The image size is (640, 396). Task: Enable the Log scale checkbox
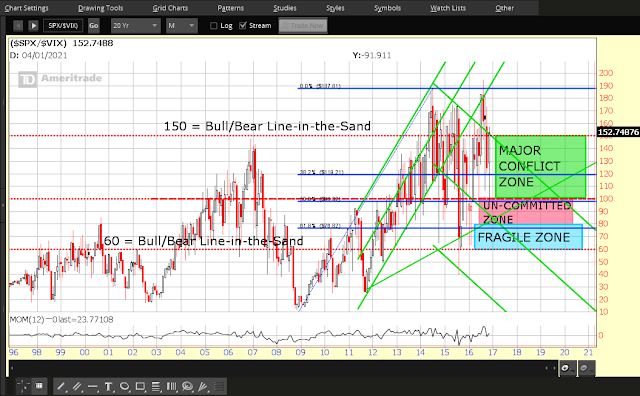213,26
